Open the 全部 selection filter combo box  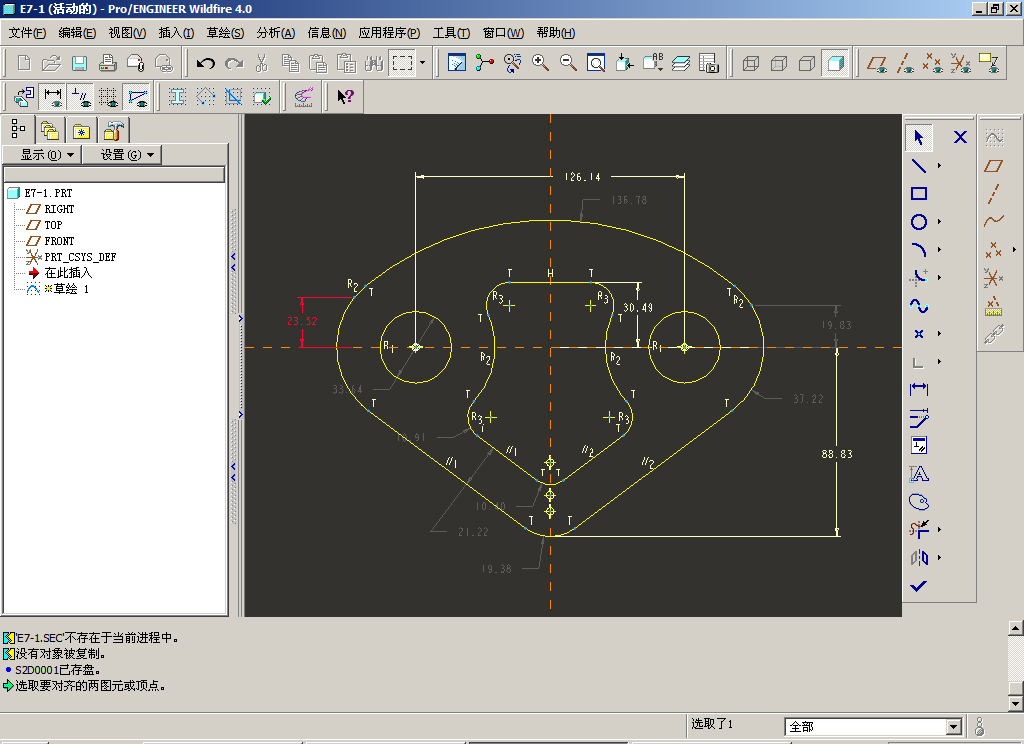click(x=873, y=726)
